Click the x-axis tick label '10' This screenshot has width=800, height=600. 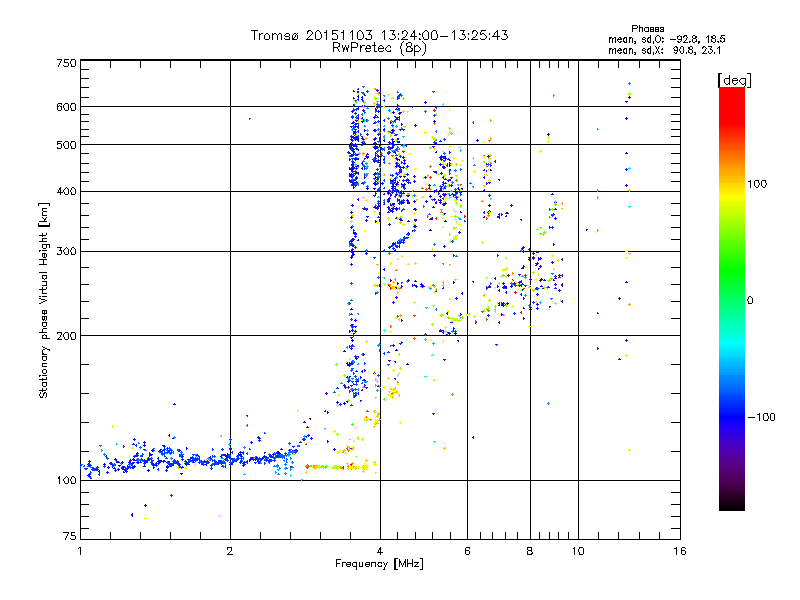[578, 551]
